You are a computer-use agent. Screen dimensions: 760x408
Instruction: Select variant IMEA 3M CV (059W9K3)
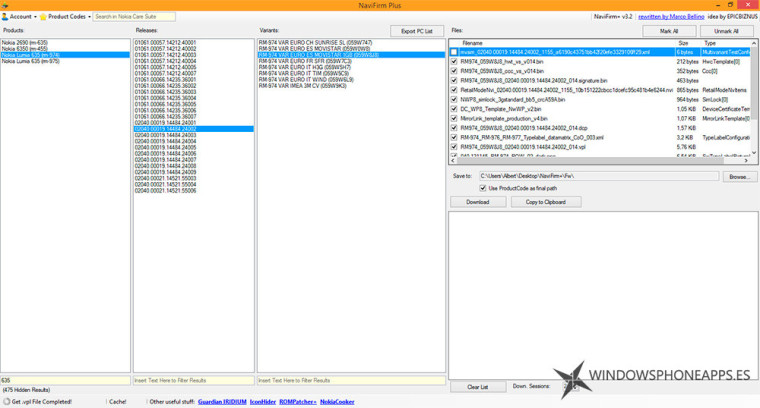click(351, 86)
